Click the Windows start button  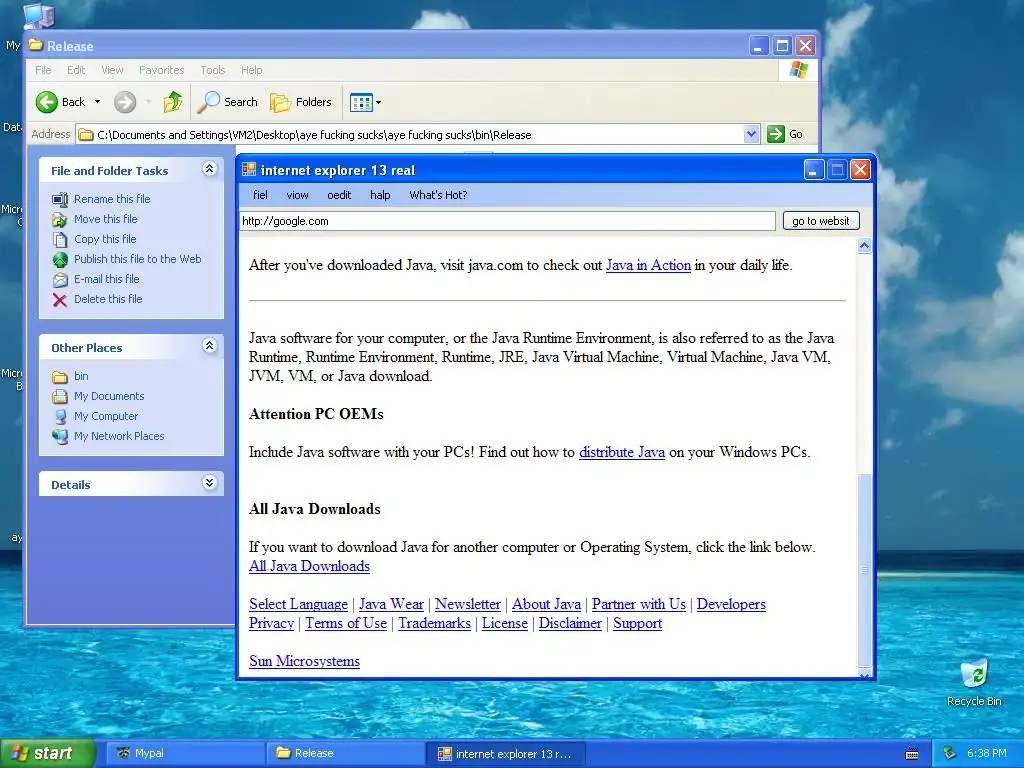click(48, 754)
